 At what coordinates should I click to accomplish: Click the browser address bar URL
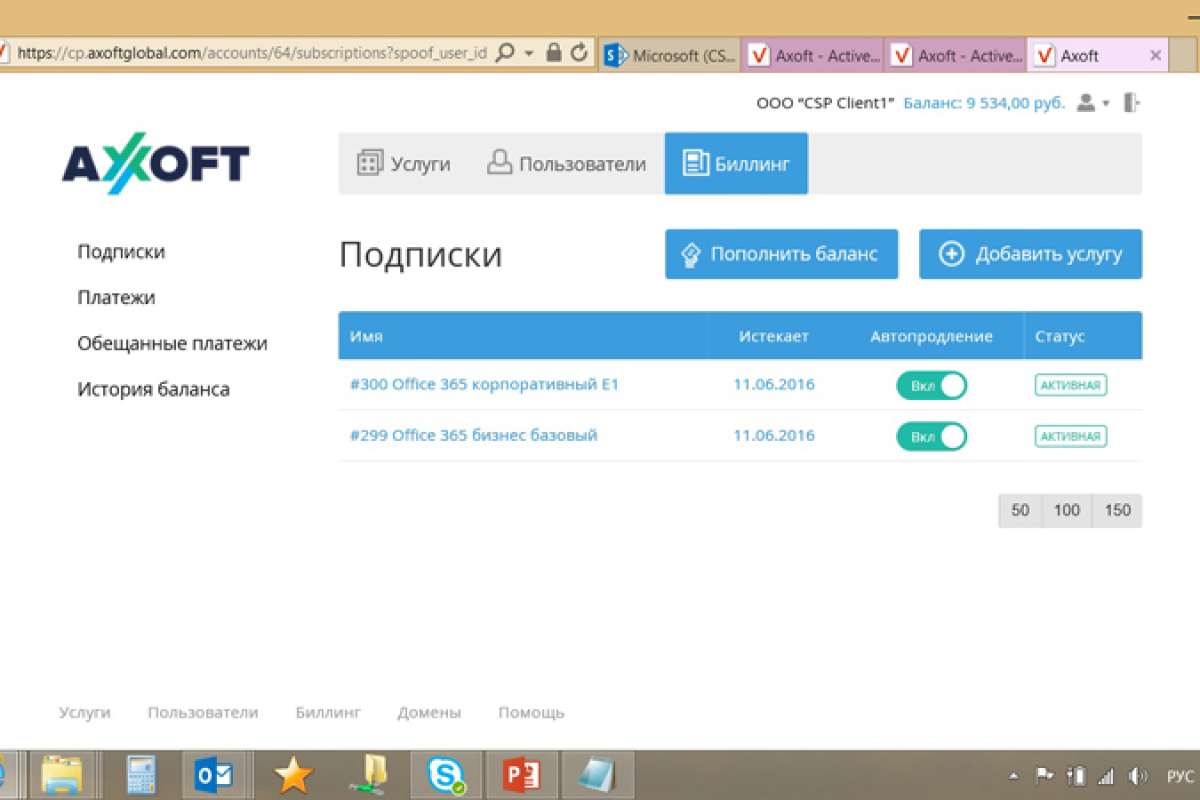(x=252, y=53)
